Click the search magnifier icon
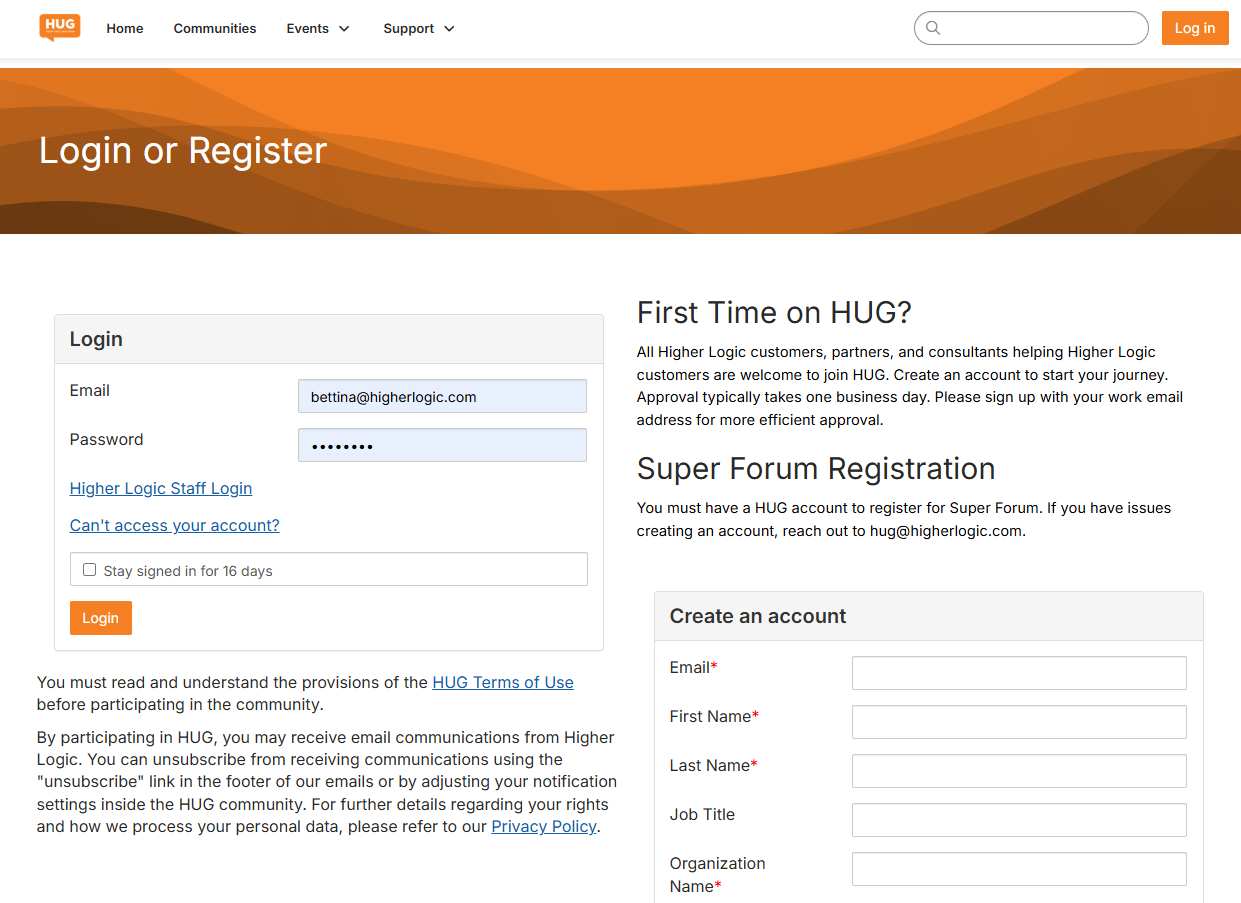 [x=933, y=28]
